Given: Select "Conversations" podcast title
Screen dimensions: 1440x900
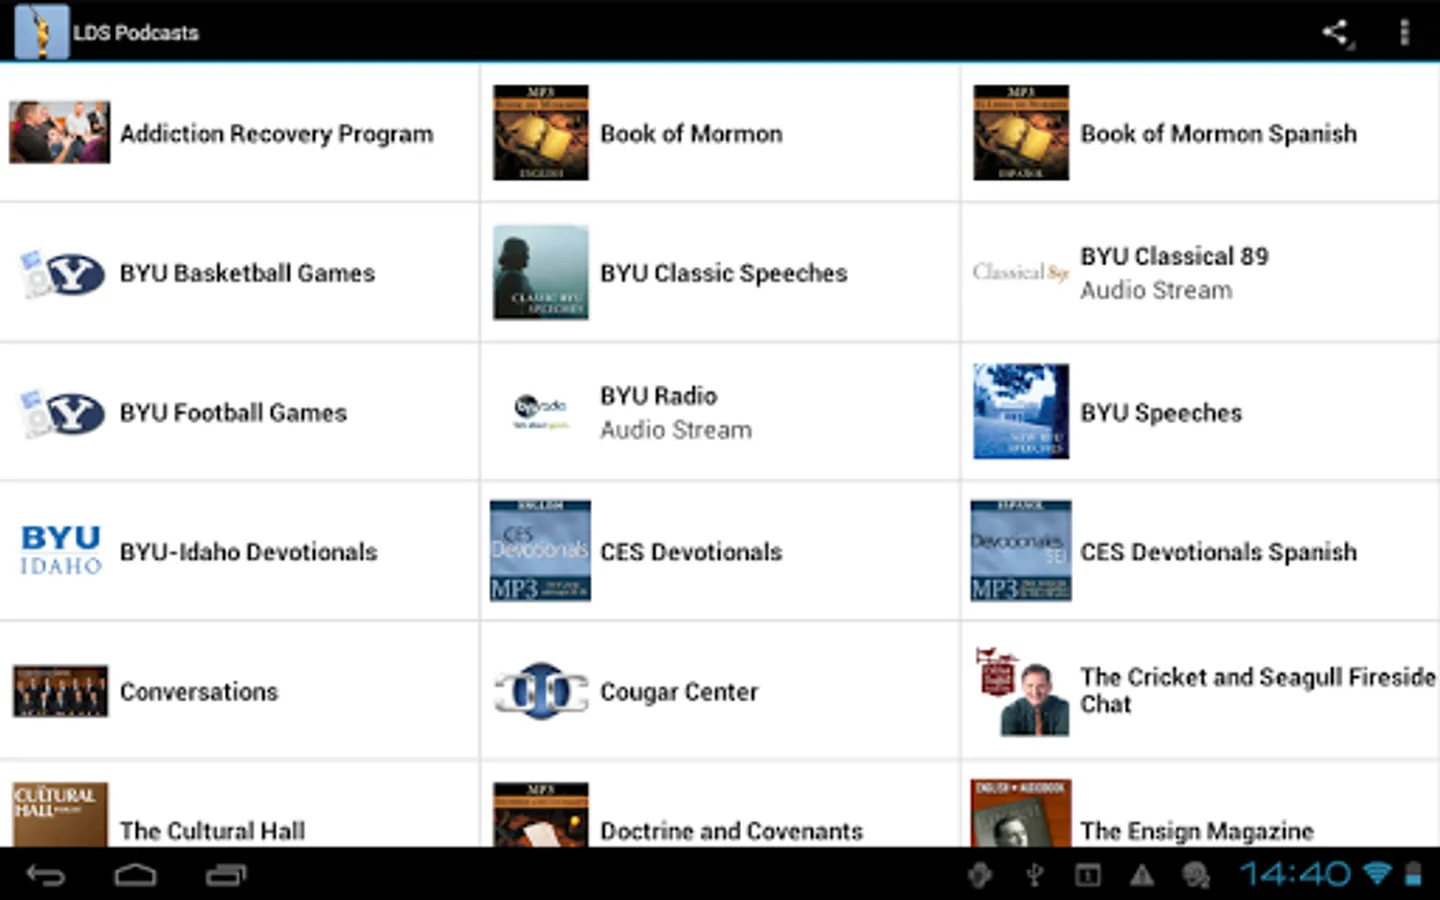Looking at the screenshot, I should [199, 692].
